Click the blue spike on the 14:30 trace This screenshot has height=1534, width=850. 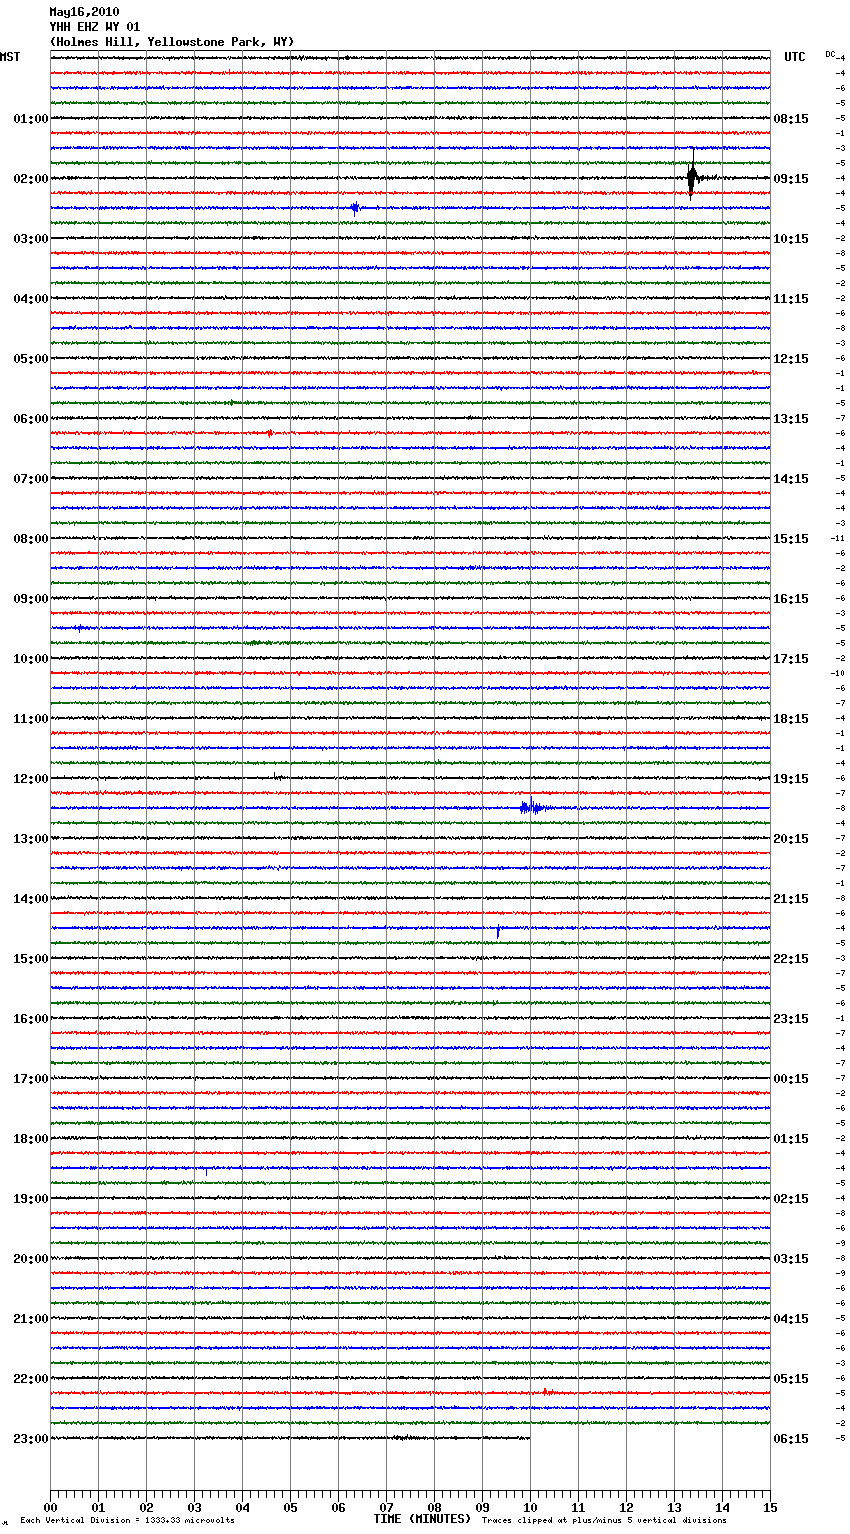coord(498,930)
